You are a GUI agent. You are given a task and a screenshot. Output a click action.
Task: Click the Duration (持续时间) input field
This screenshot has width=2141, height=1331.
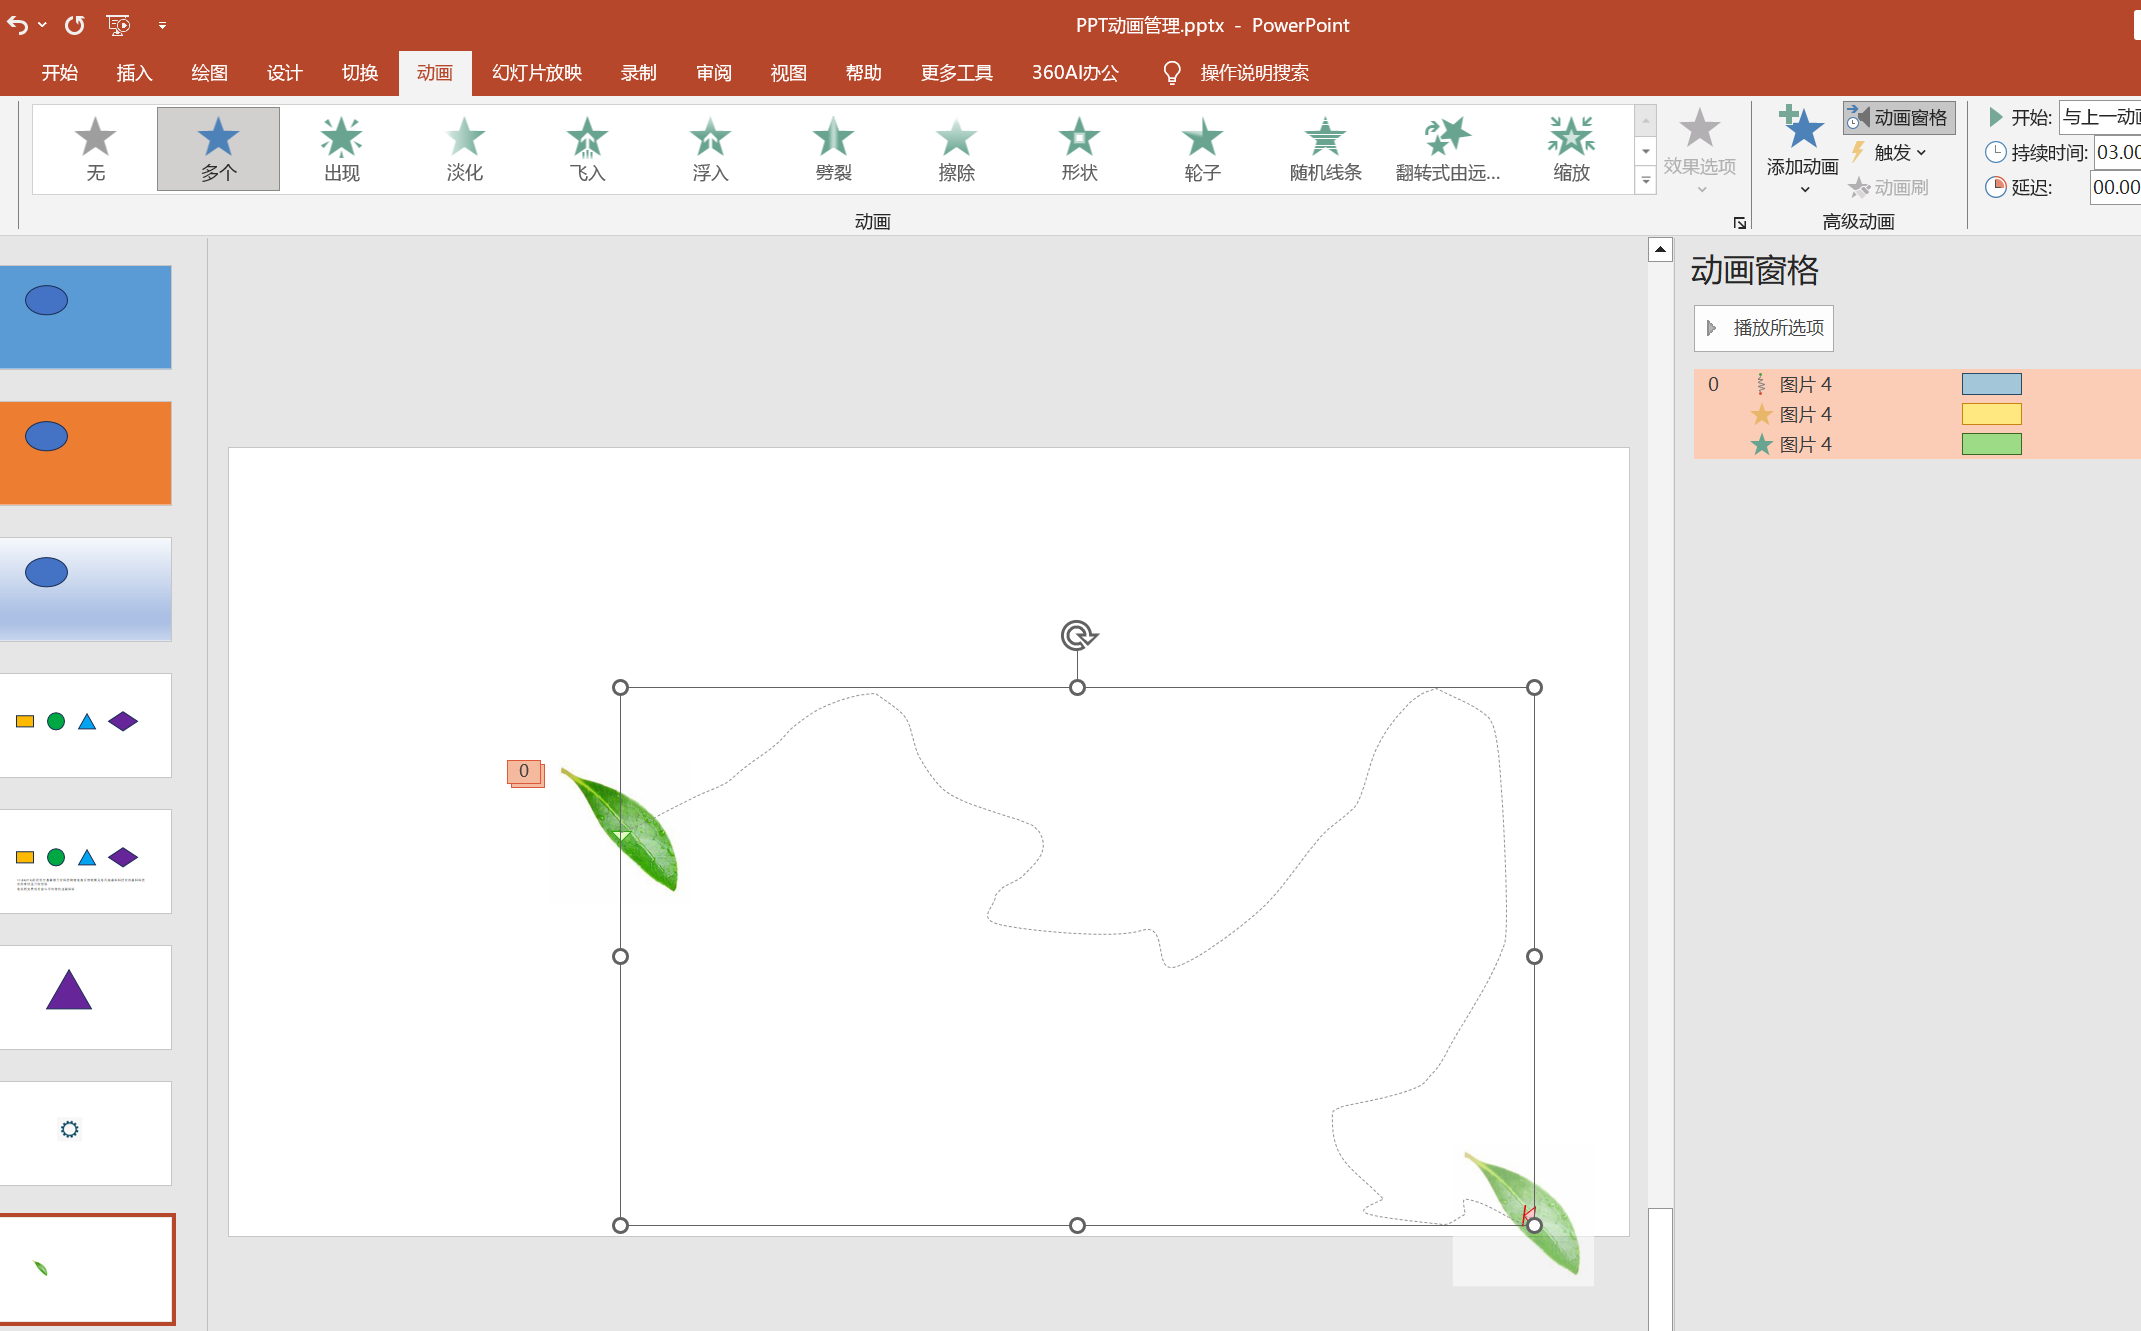2116,152
